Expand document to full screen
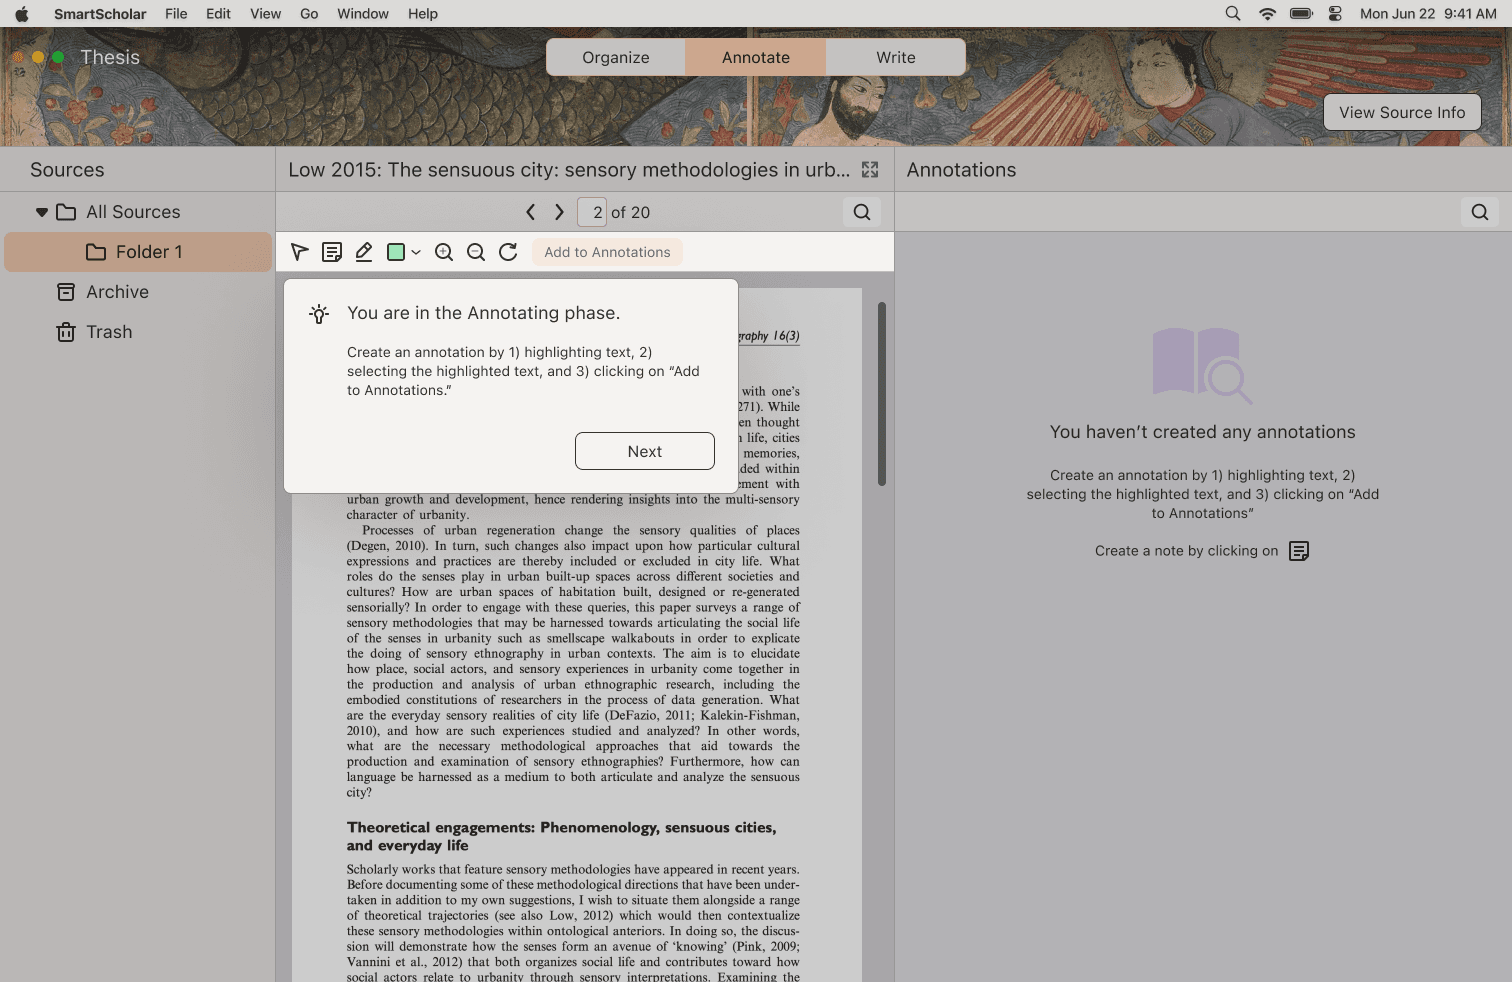Screen dimensions: 1512x982 coord(870,170)
